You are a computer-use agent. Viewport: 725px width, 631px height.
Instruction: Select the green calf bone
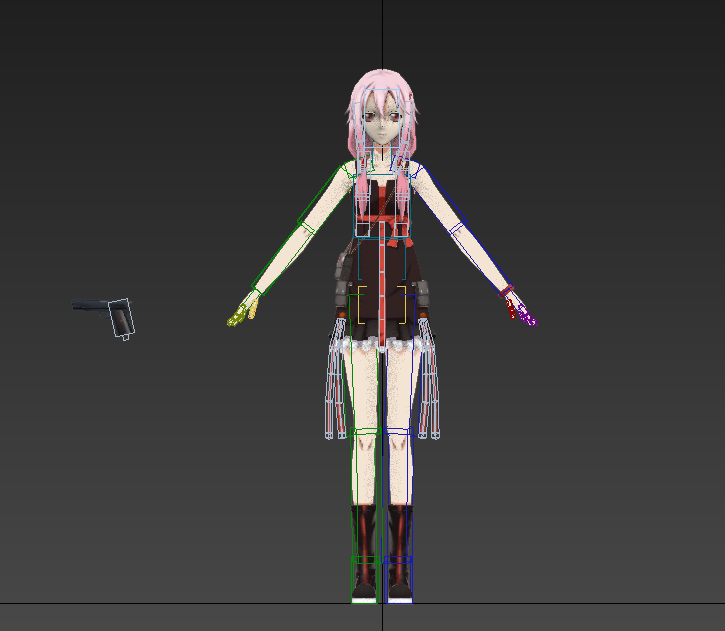[365, 495]
